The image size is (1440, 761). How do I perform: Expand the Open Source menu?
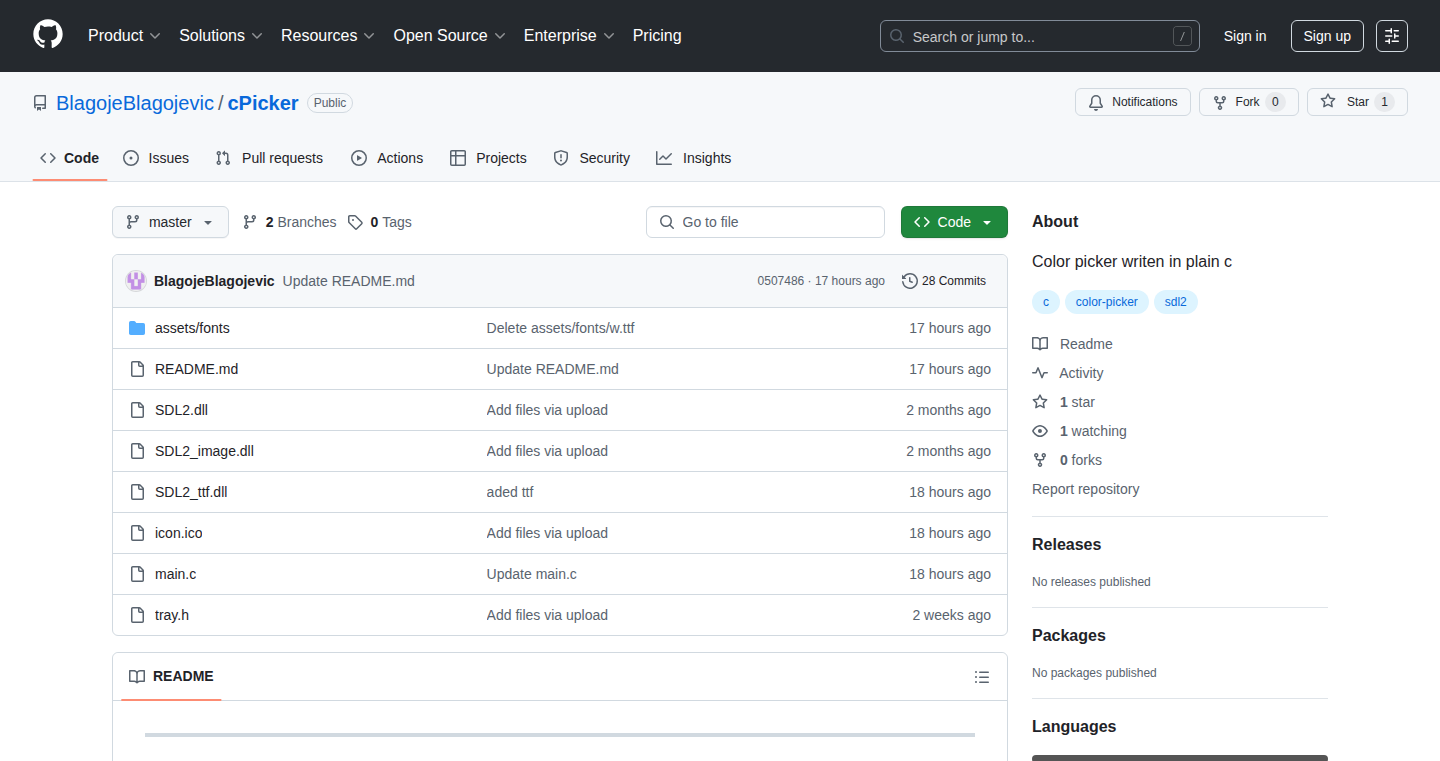click(x=449, y=35)
